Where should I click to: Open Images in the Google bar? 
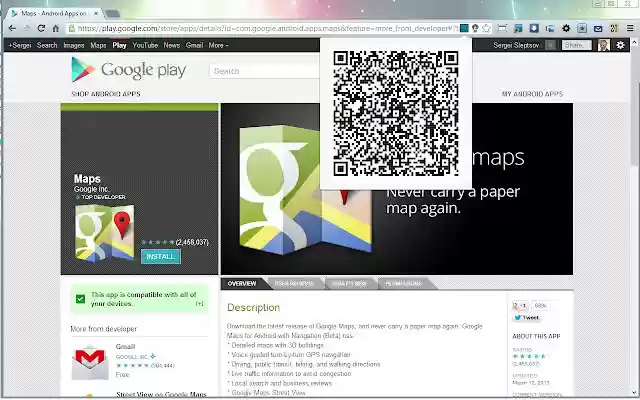[73, 45]
